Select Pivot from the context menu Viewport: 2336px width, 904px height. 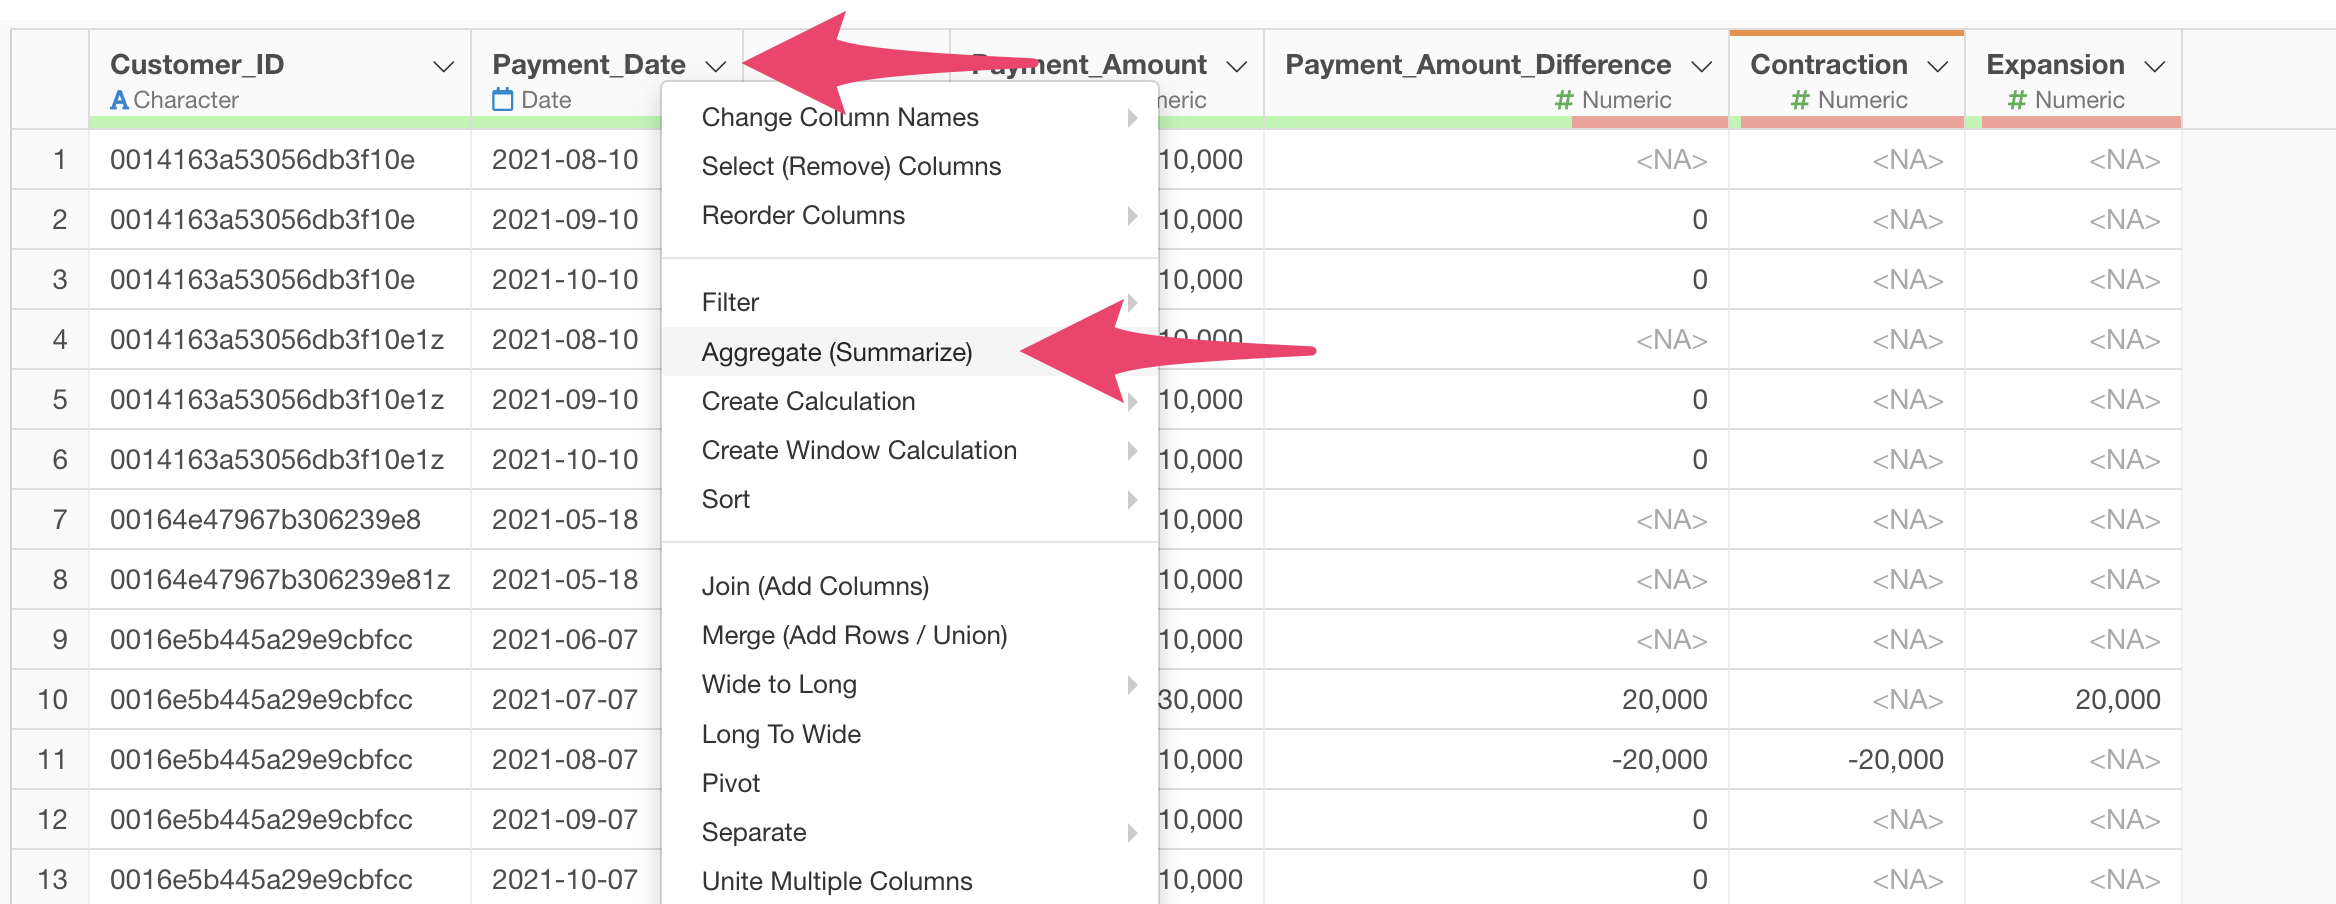[x=730, y=783]
